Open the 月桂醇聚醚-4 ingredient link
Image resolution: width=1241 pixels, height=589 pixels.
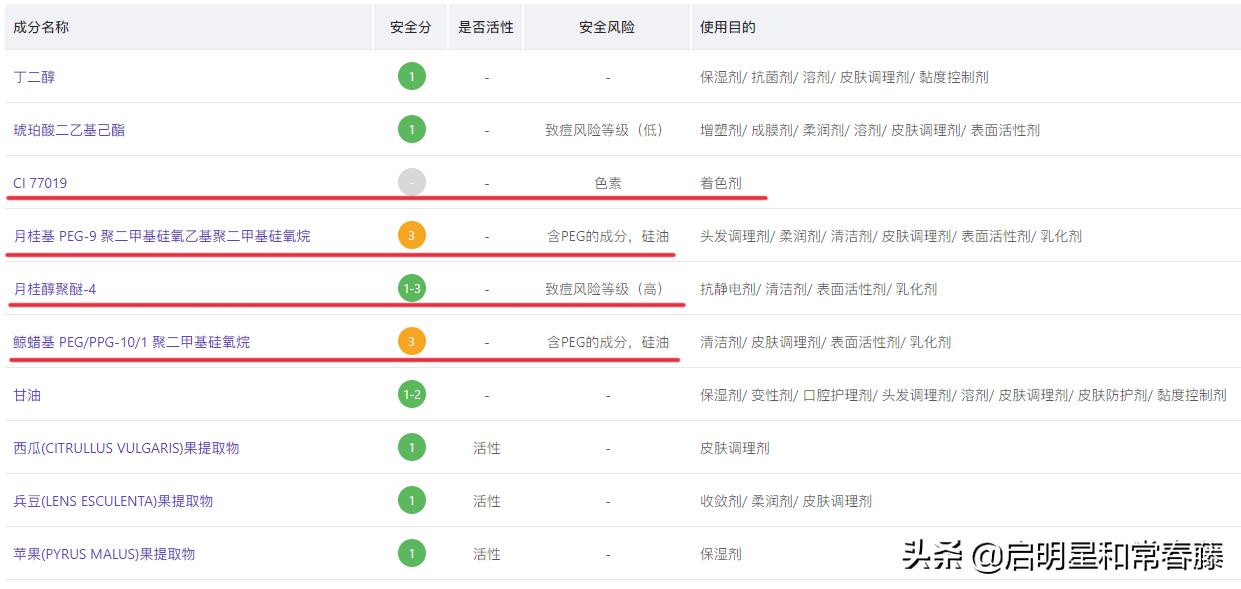(x=55, y=289)
